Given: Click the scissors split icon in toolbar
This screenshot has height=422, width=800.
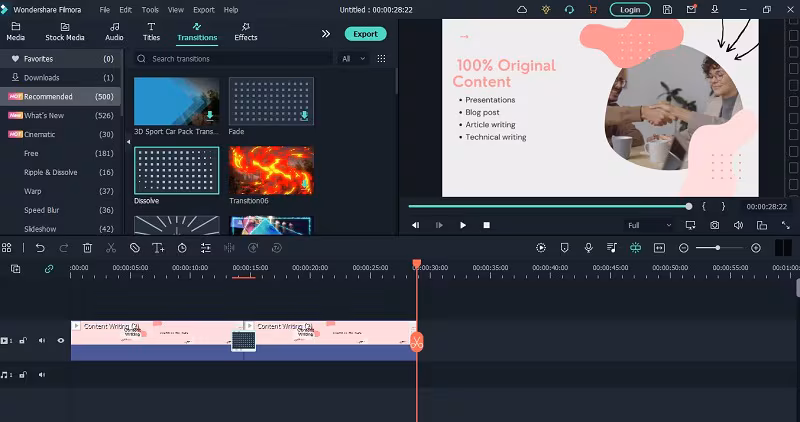Looking at the screenshot, I should [x=111, y=248].
